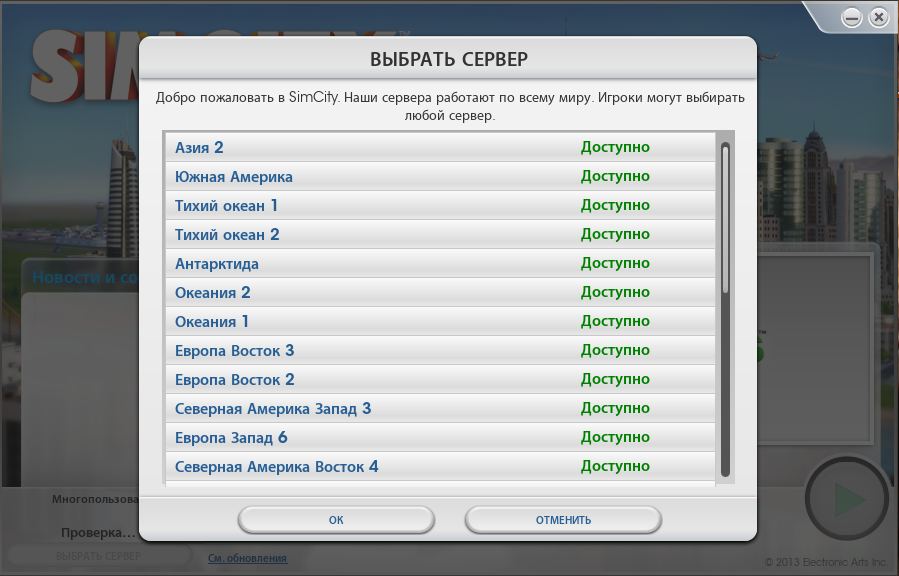Click the green play button in the launcher
This screenshot has width=899, height=576.
pos(847,499)
